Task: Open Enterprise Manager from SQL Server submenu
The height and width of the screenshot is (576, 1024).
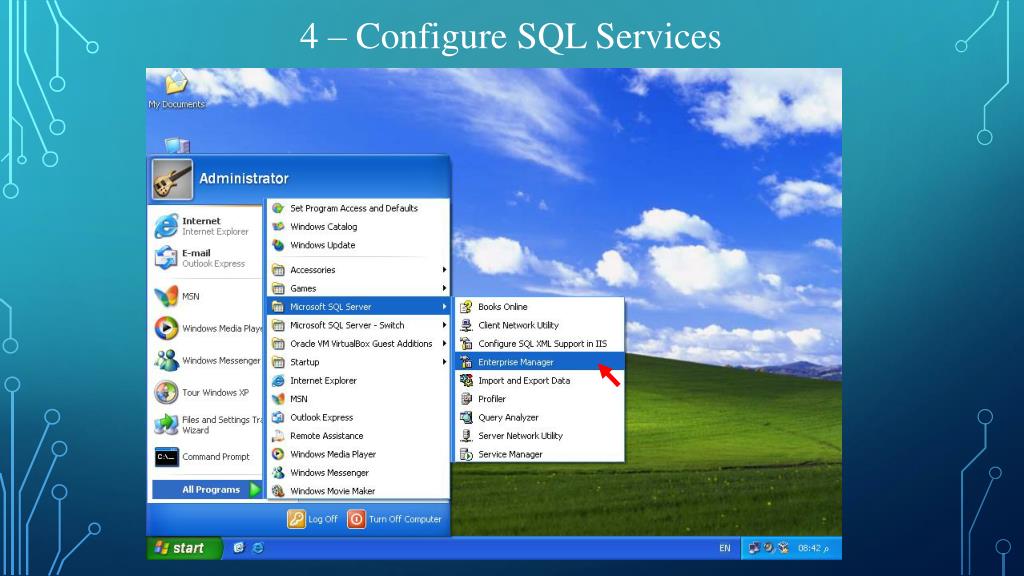Action: 539,362
